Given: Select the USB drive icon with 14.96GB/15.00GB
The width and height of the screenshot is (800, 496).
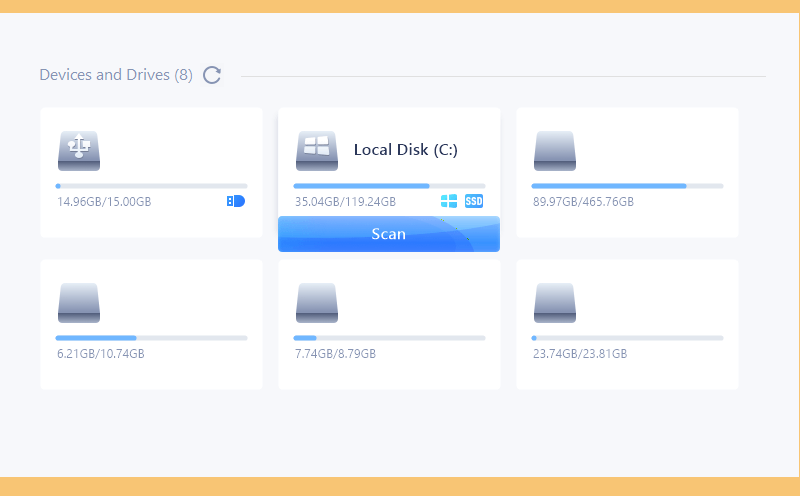Looking at the screenshot, I should (79, 151).
